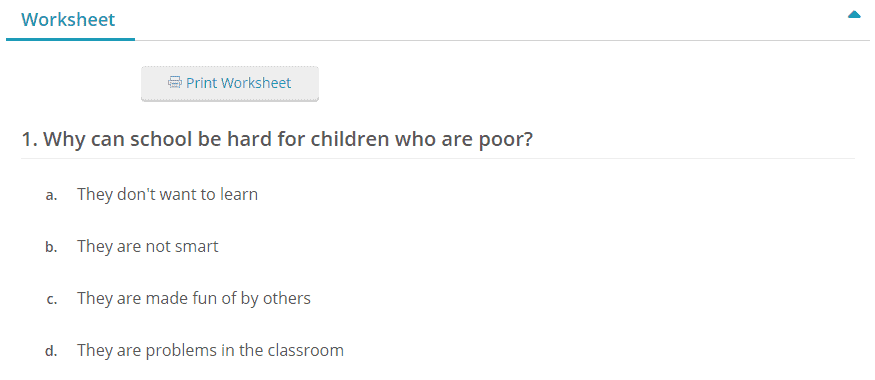Click the option letter 'b.'
The width and height of the screenshot is (875, 380).
(51, 247)
